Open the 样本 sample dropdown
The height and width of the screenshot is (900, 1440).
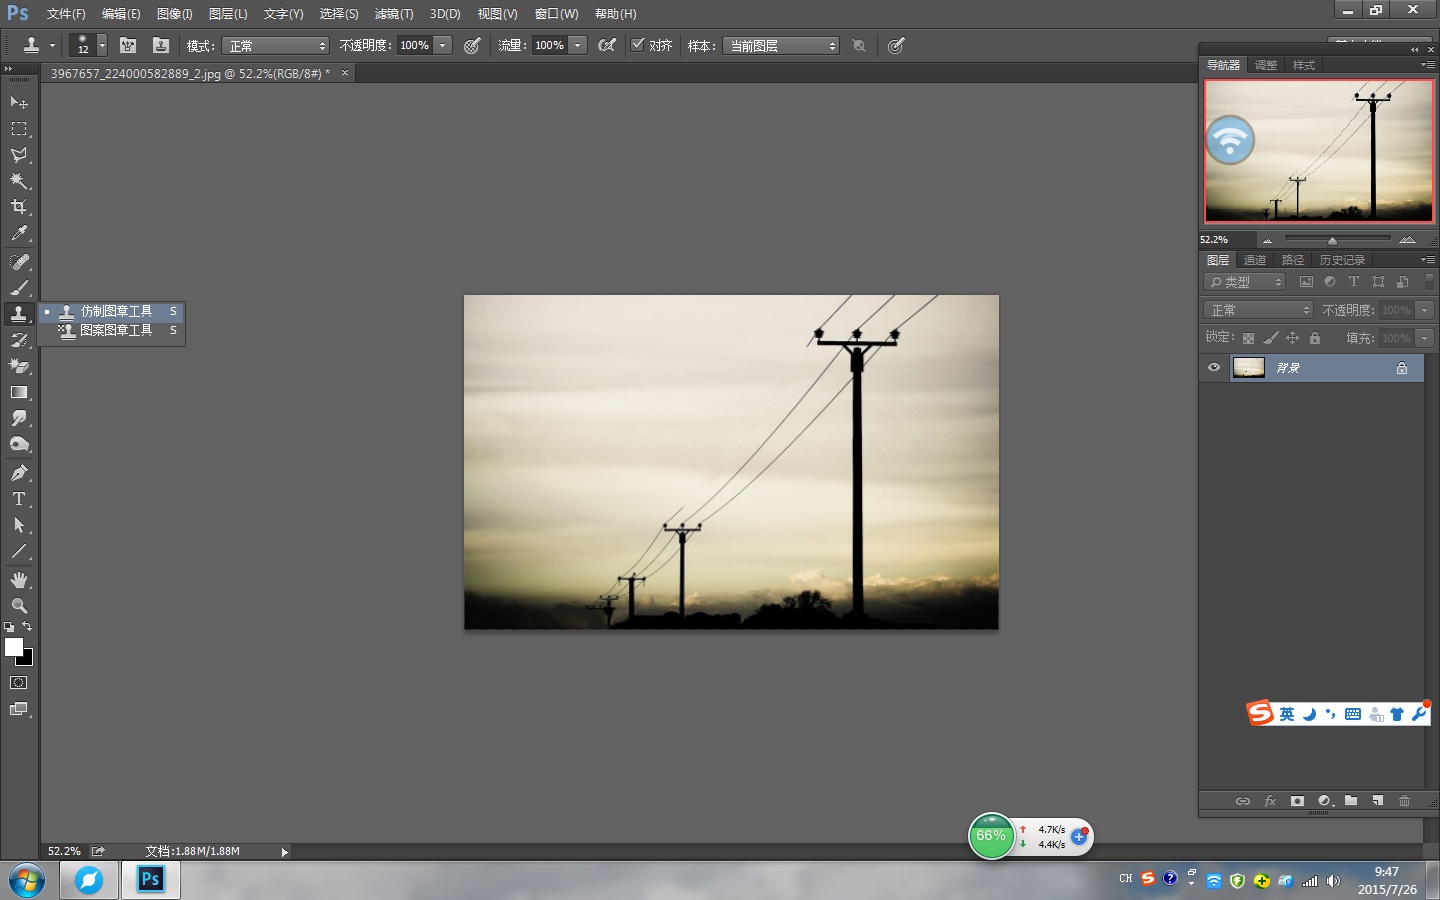click(780, 46)
